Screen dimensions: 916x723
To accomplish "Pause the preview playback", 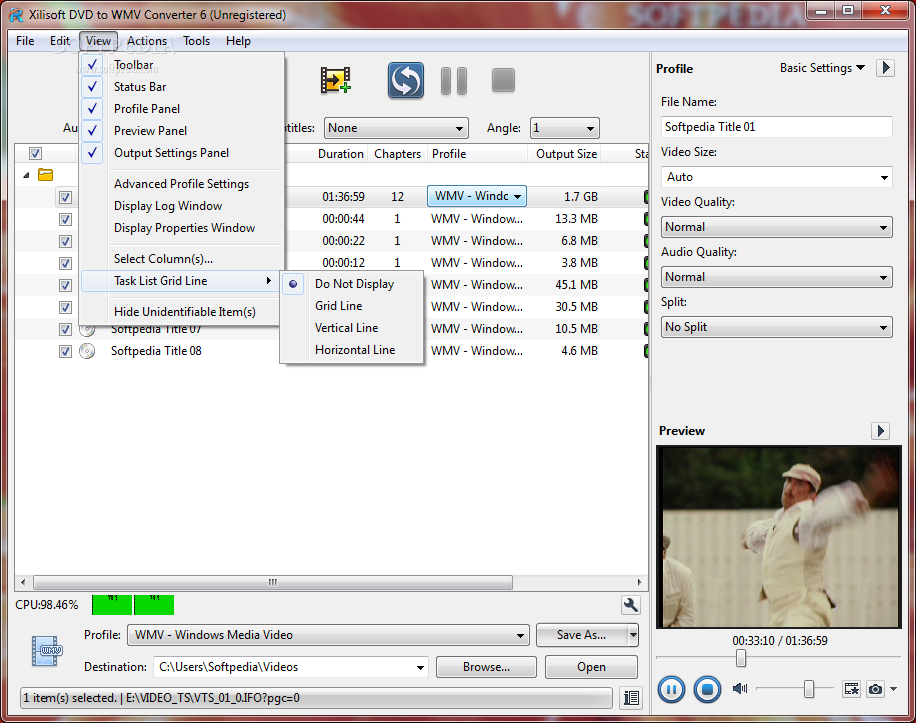I will (671, 690).
